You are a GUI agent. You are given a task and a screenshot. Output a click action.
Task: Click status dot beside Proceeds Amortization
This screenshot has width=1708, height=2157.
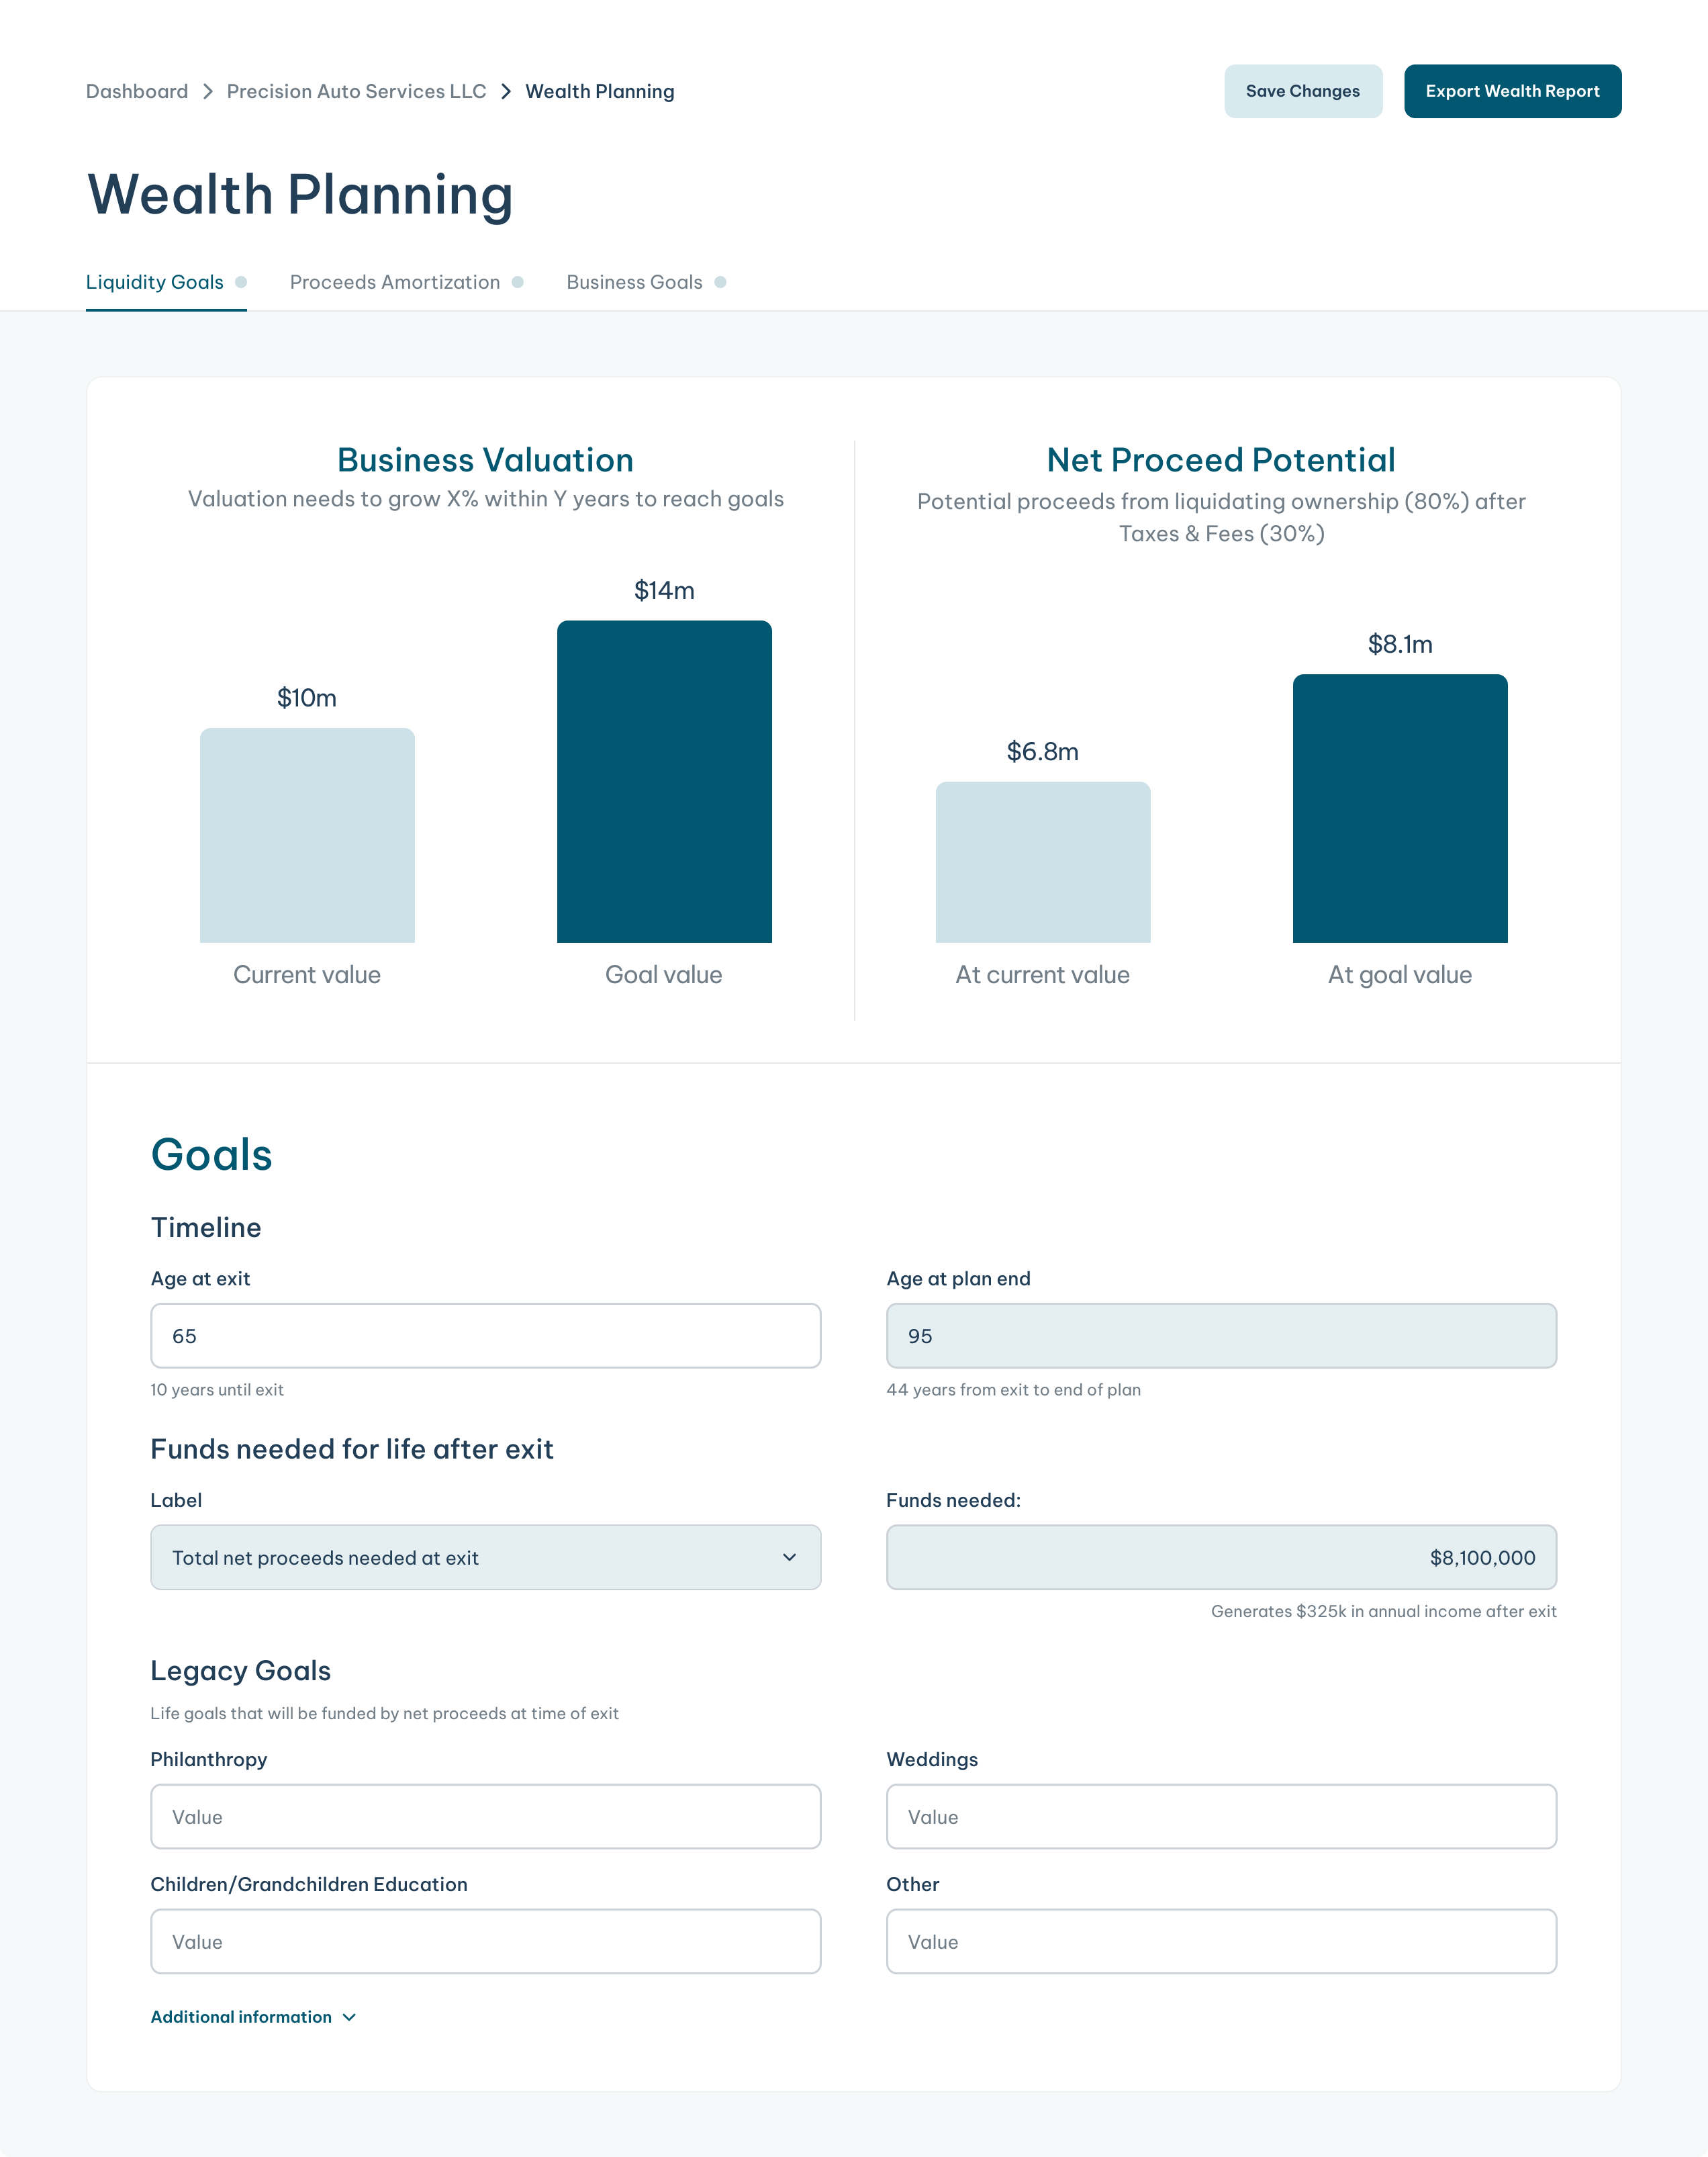pyautogui.click(x=518, y=282)
